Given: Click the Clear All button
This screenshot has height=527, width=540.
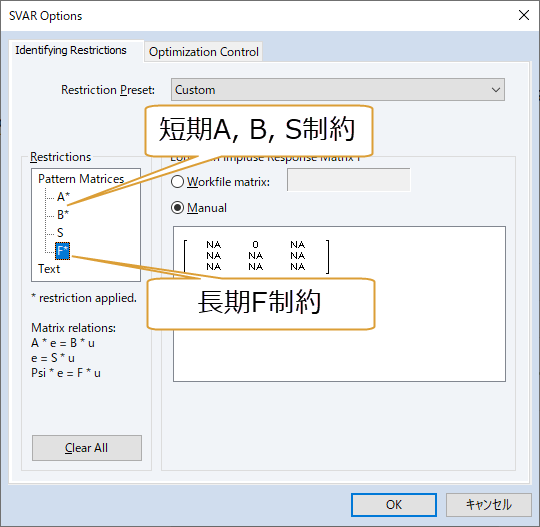Looking at the screenshot, I should (87, 448).
